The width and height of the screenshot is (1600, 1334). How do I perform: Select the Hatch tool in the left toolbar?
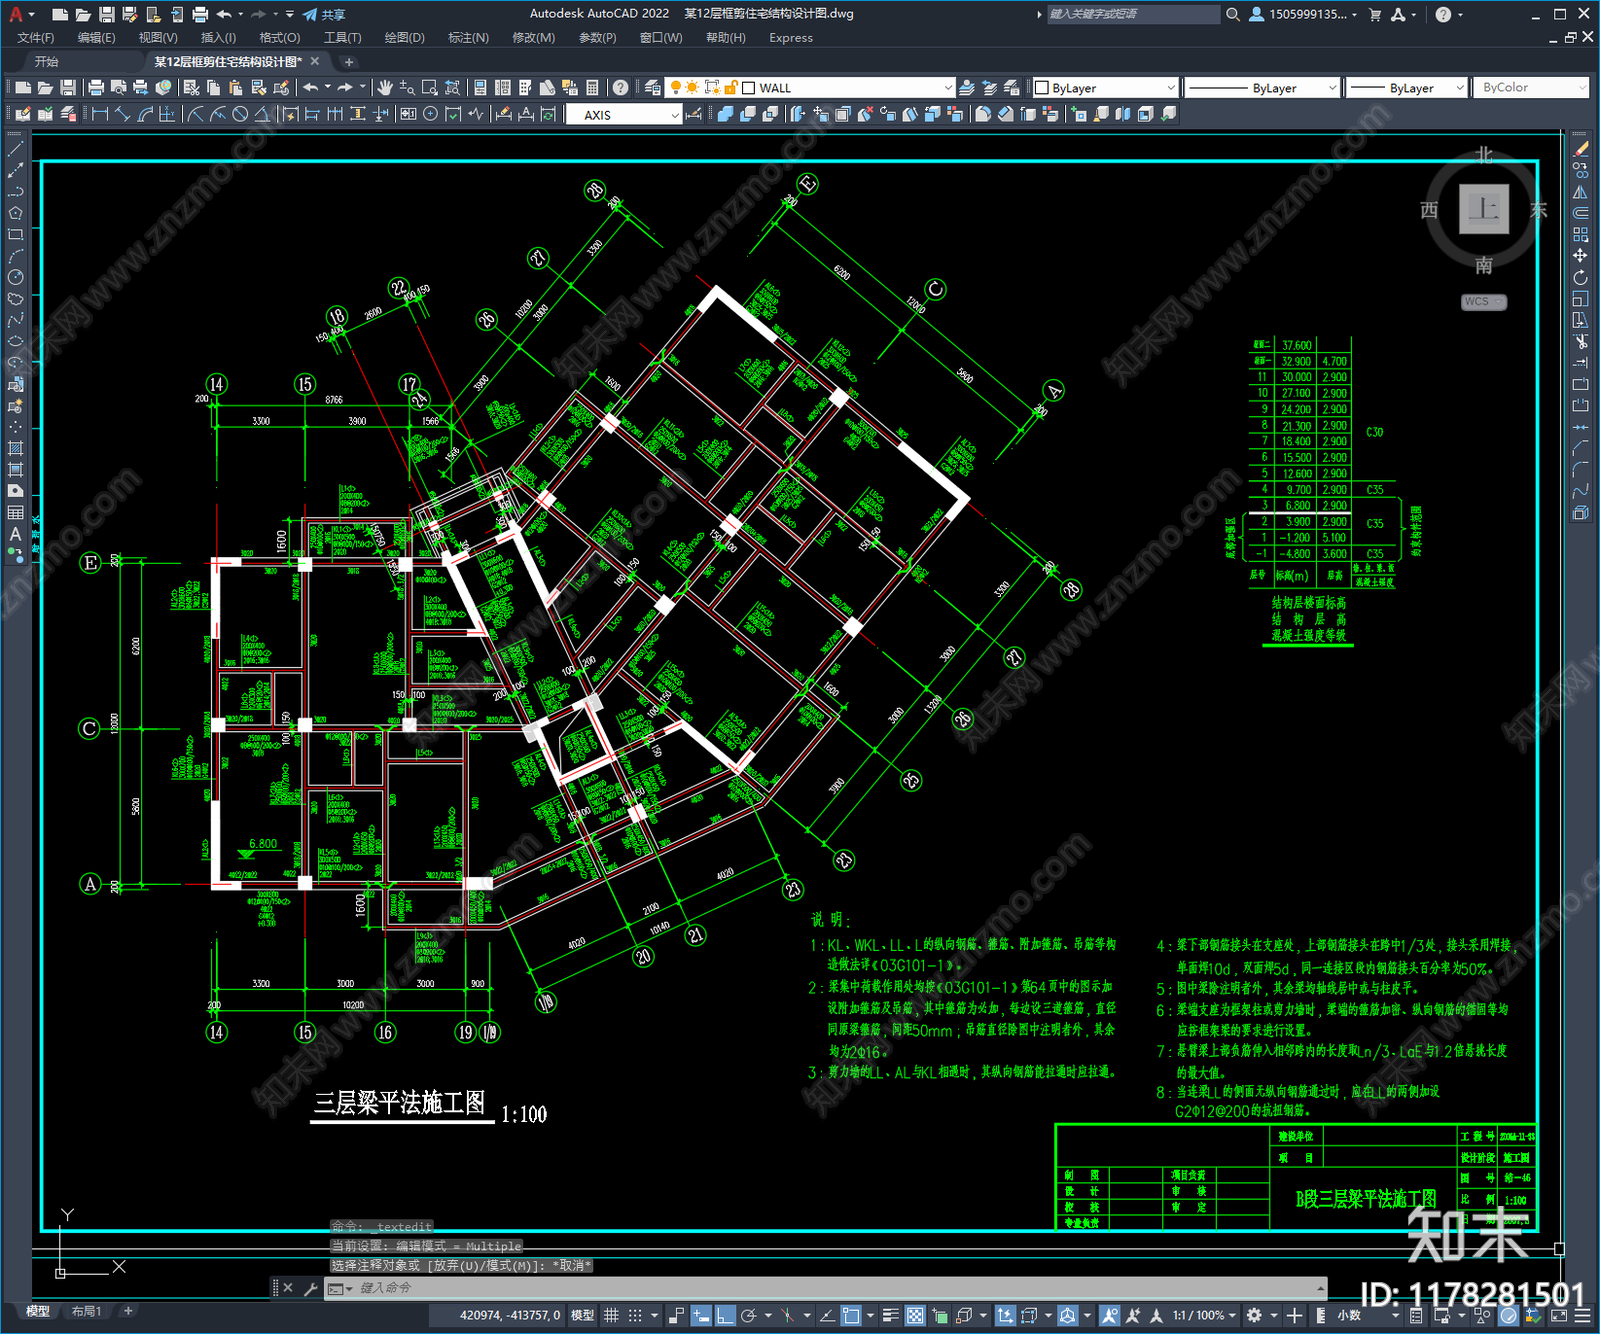15,448
